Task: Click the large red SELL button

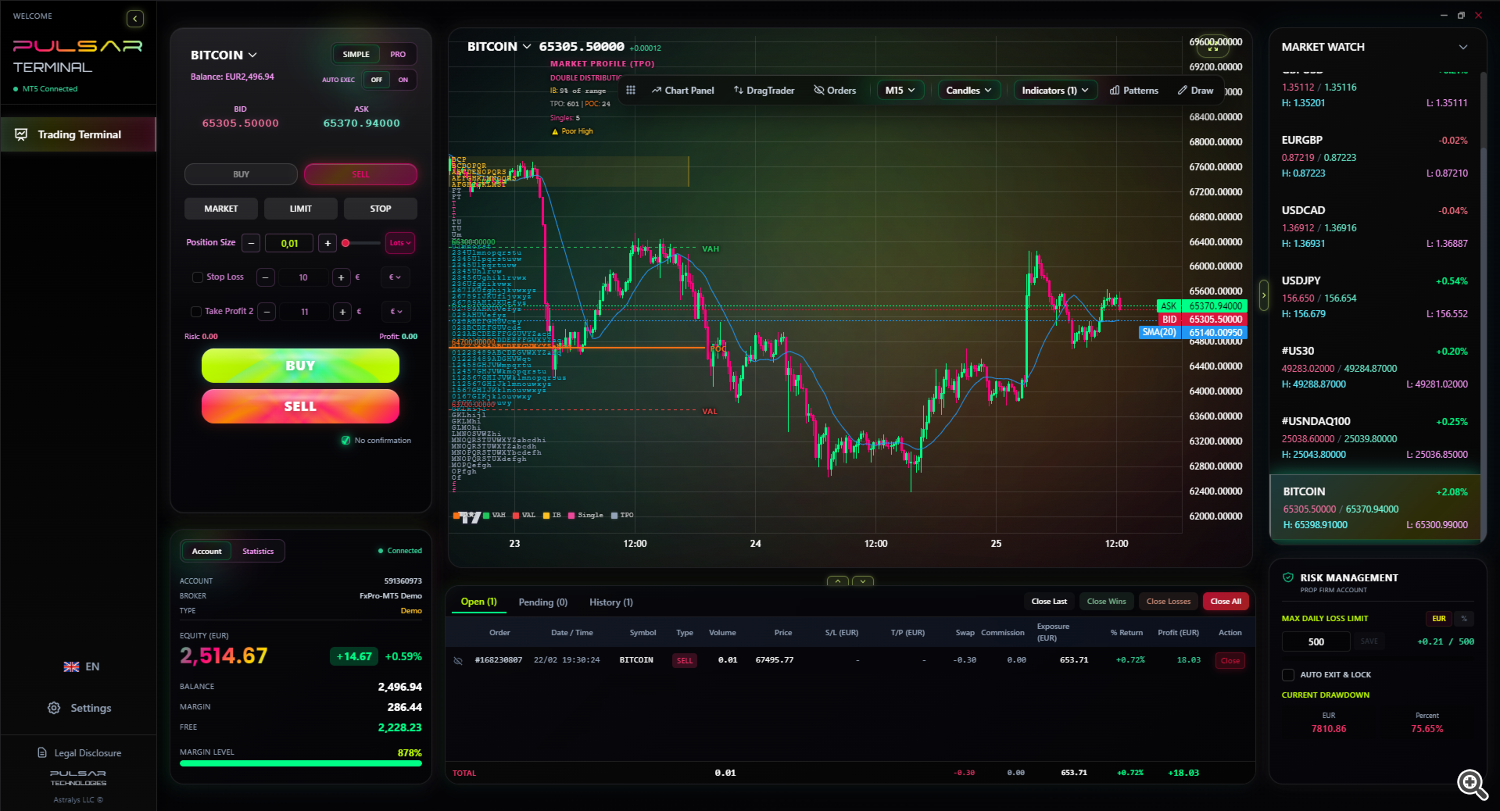Action: (300, 406)
